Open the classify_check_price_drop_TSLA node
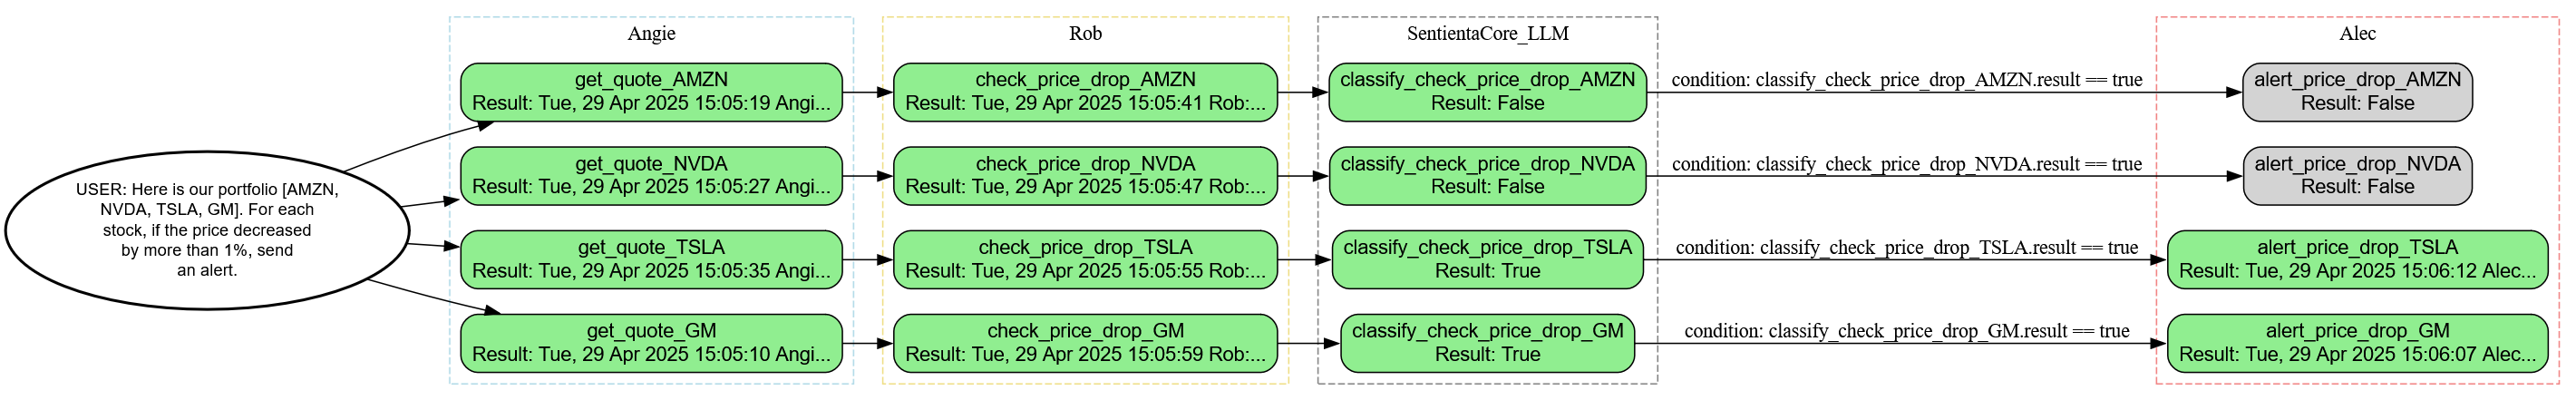2576x400 pixels. pyautogui.click(x=1487, y=259)
